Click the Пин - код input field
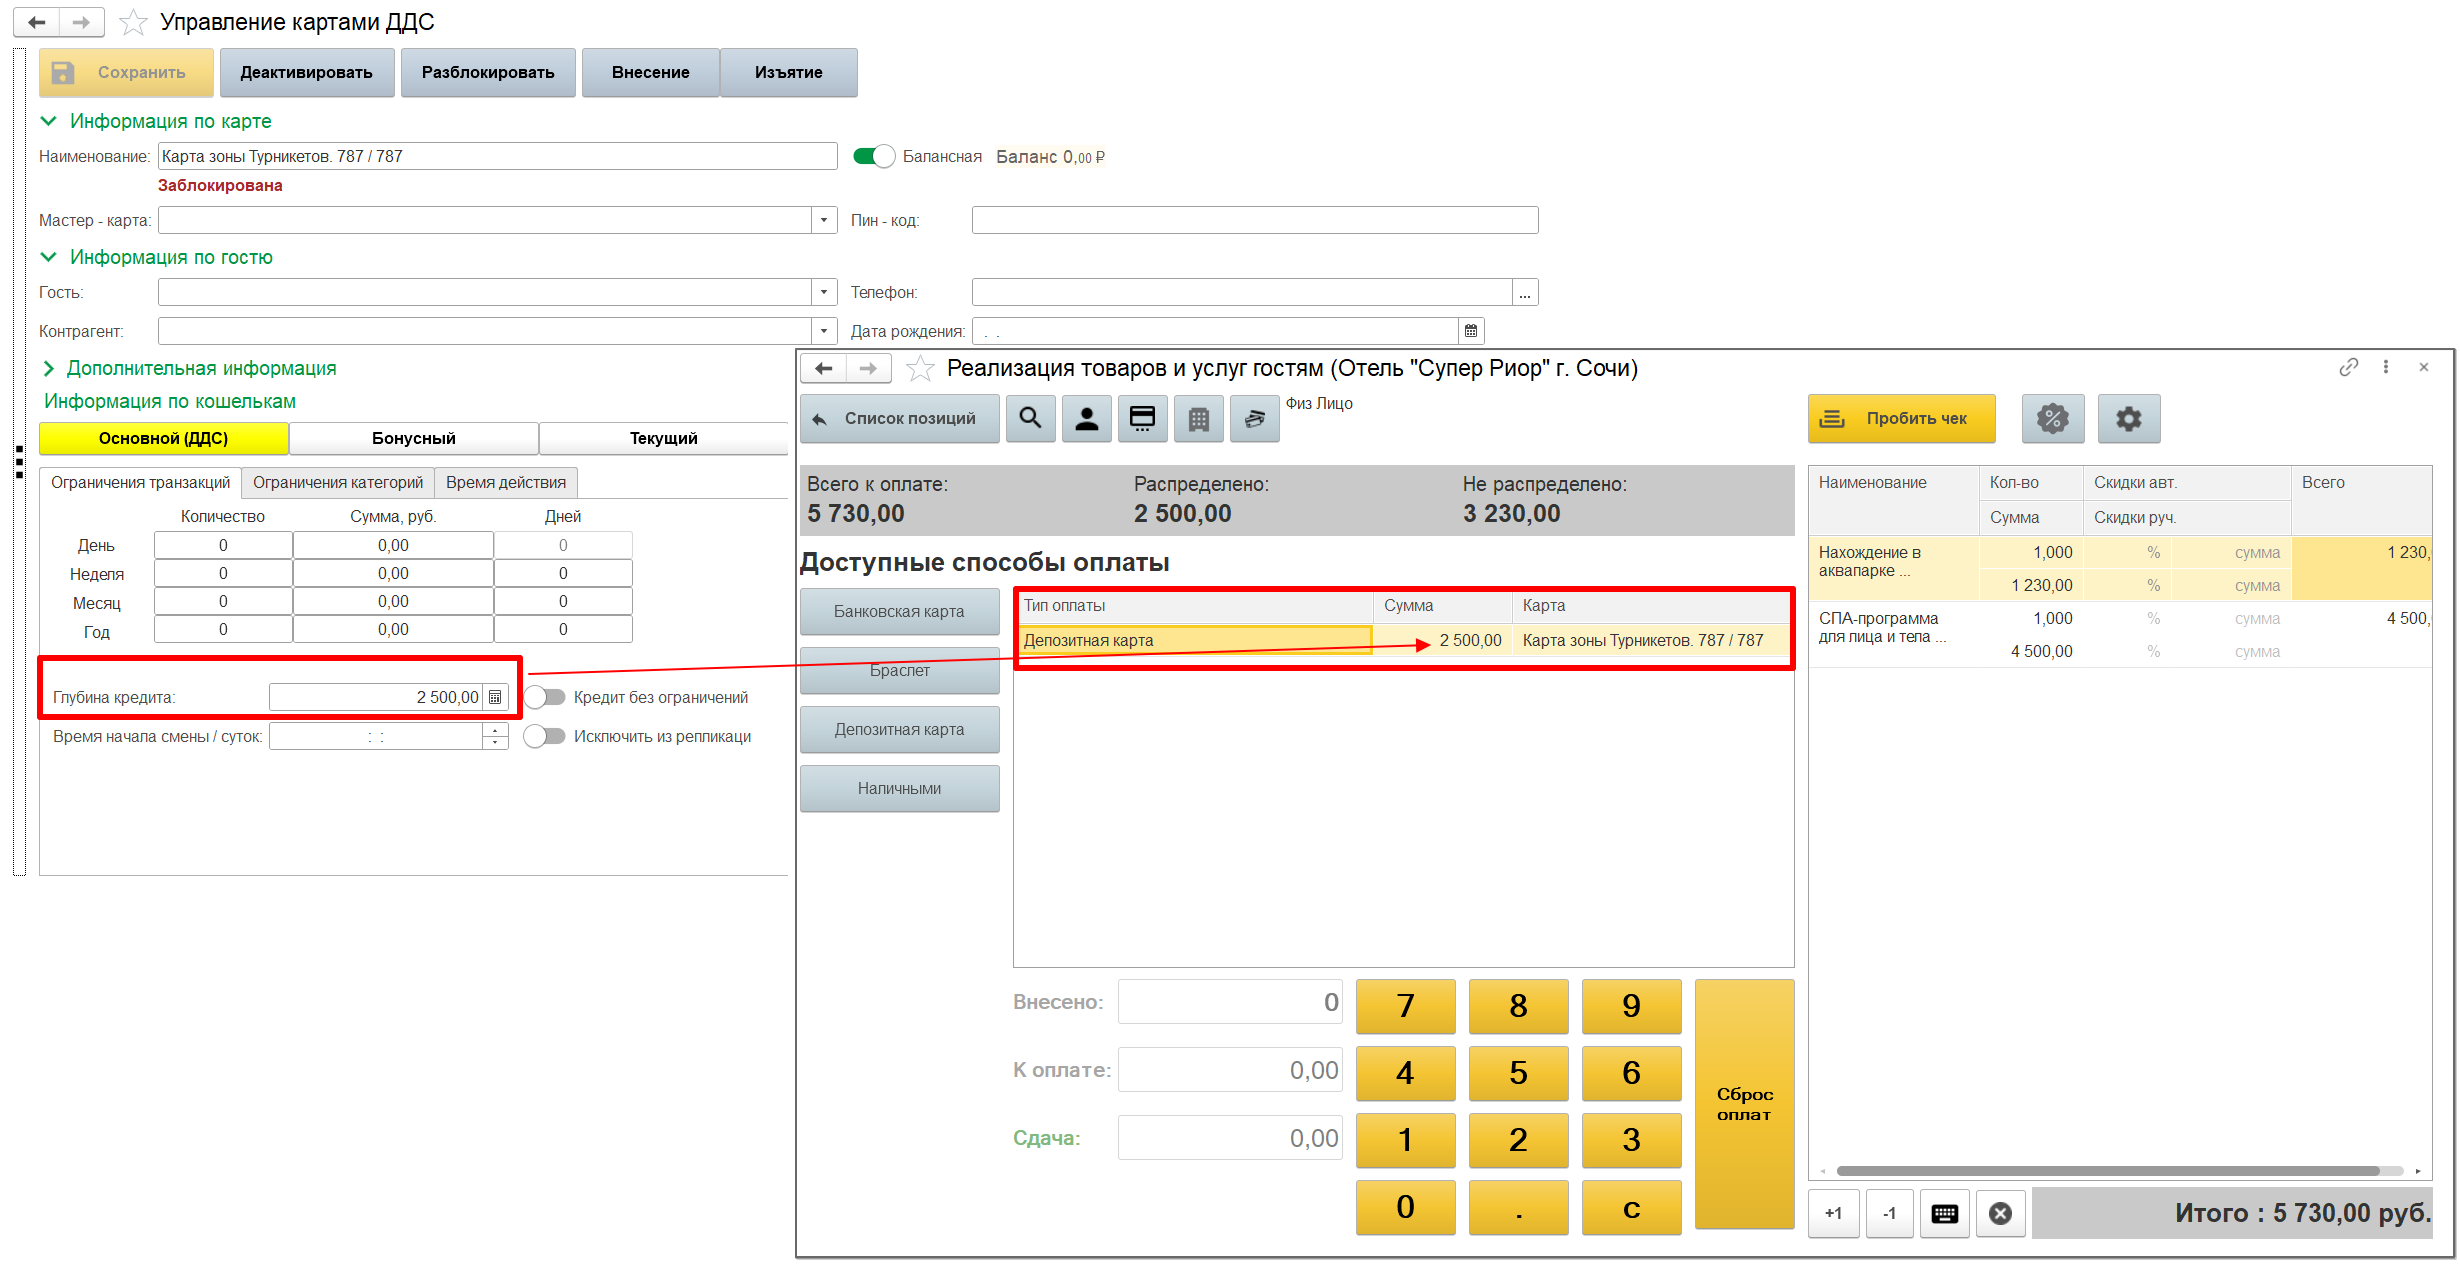2460x1264 pixels. point(1255,220)
